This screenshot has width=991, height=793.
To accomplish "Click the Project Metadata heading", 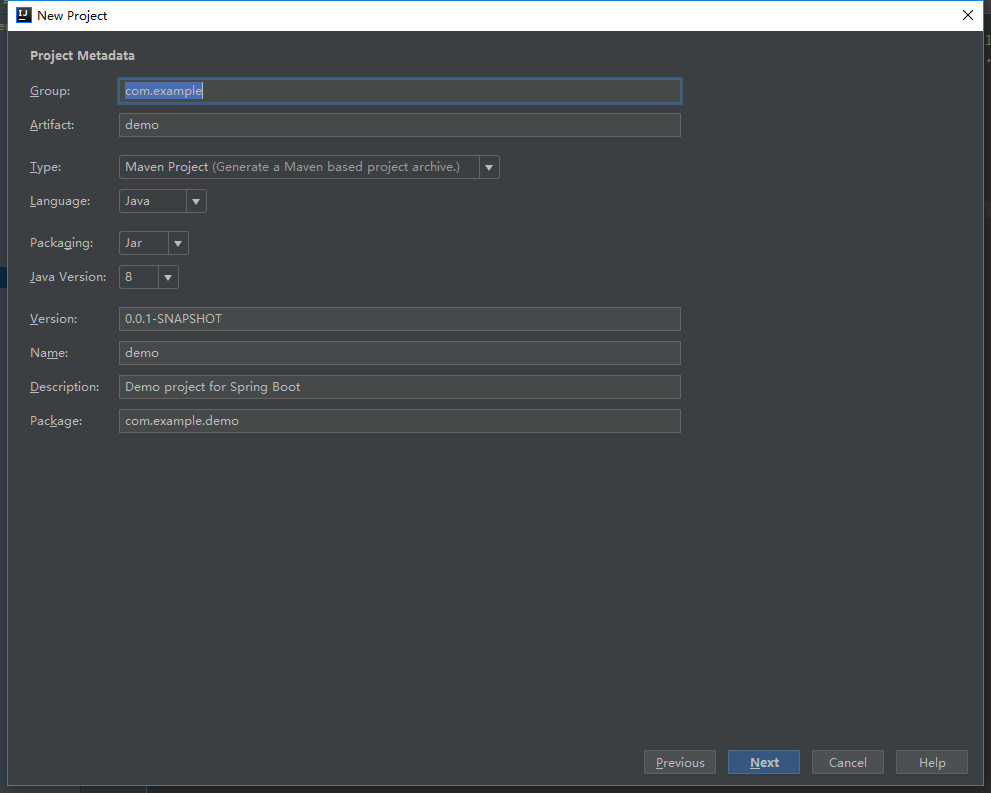I will (x=82, y=56).
